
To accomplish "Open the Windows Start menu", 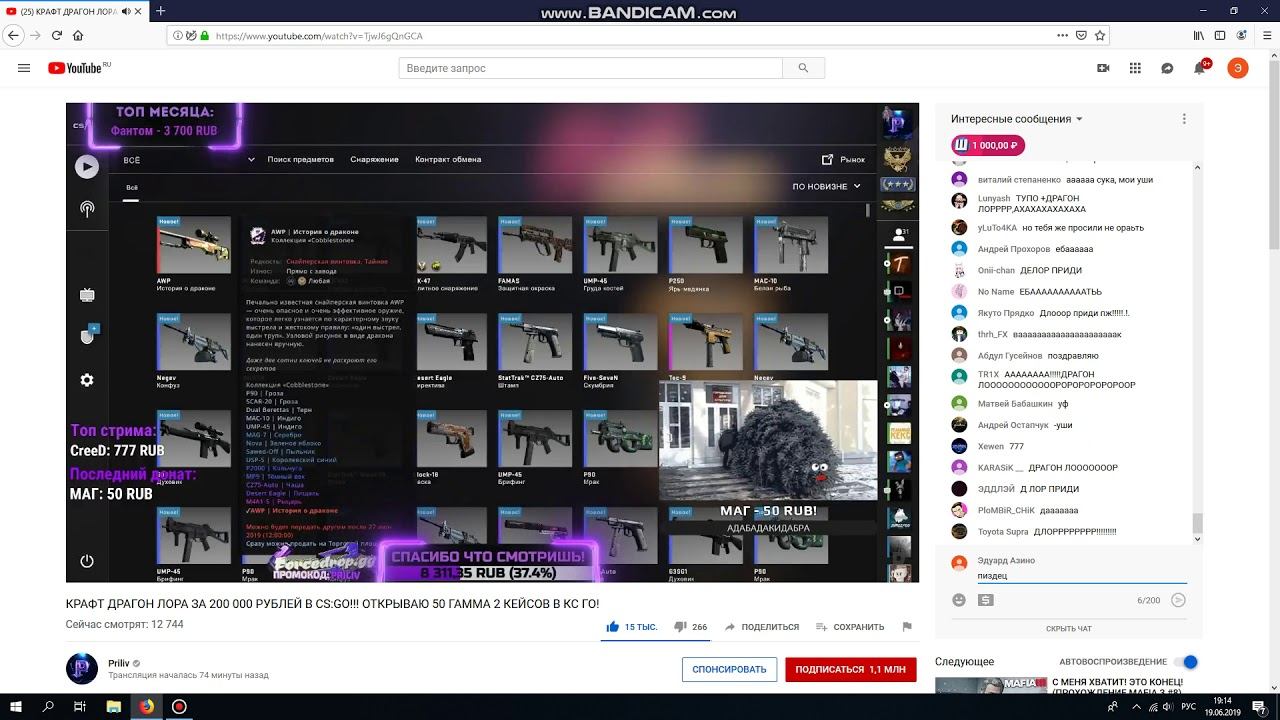I will [17, 706].
